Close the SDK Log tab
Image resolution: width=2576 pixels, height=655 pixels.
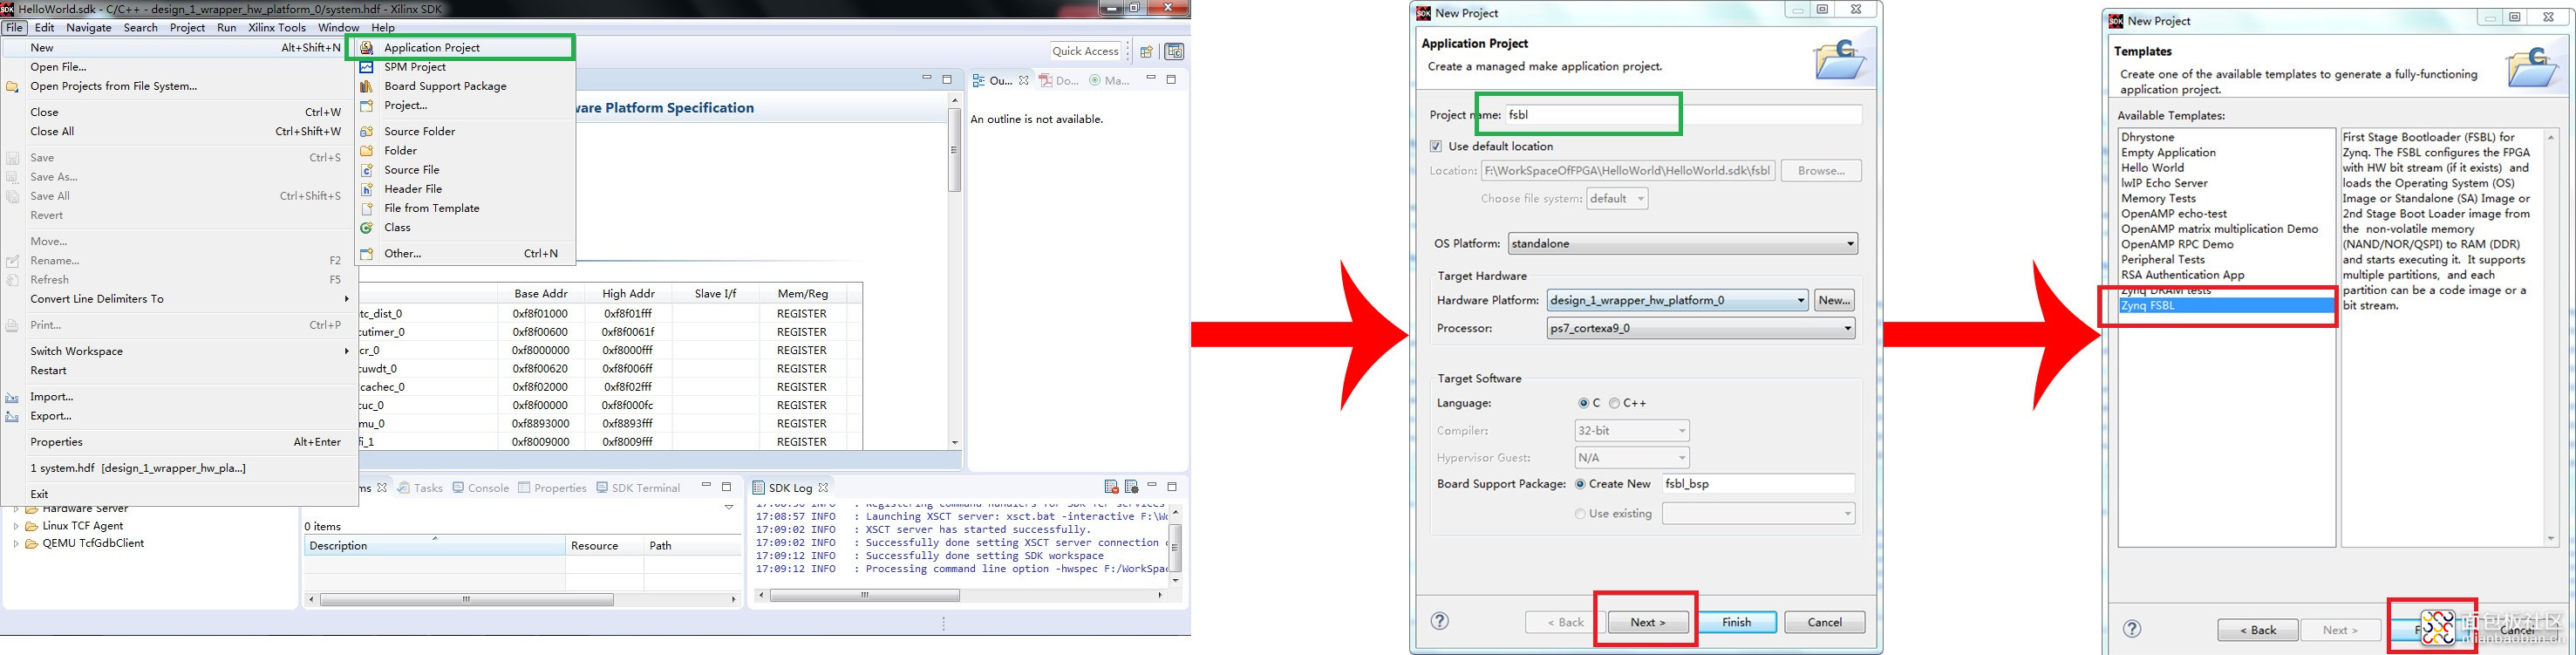click(823, 488)
